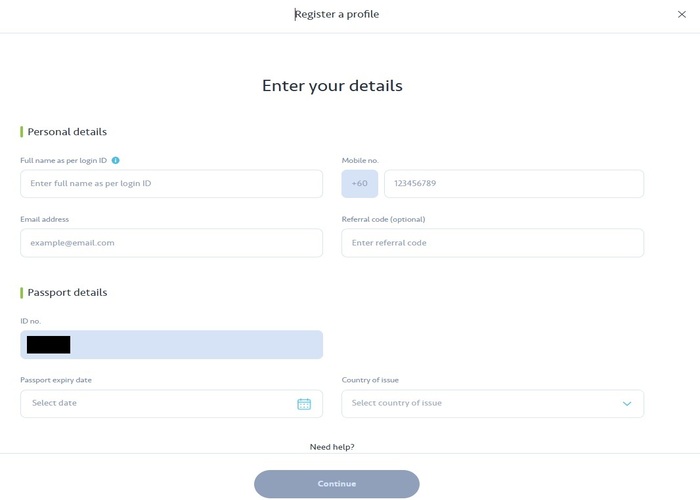This screenshot has width=700, height=500.
Task: Open the calendar icon in expiry date field
Action: tap(304, 404)
